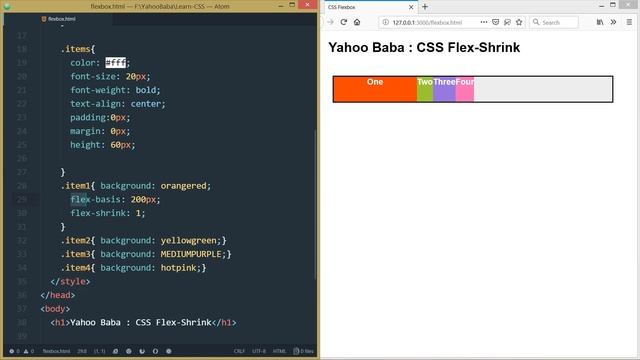Viewport: 640px width, 360px height.
Task: Click the orange One flex item
Action: coord(375,89)
